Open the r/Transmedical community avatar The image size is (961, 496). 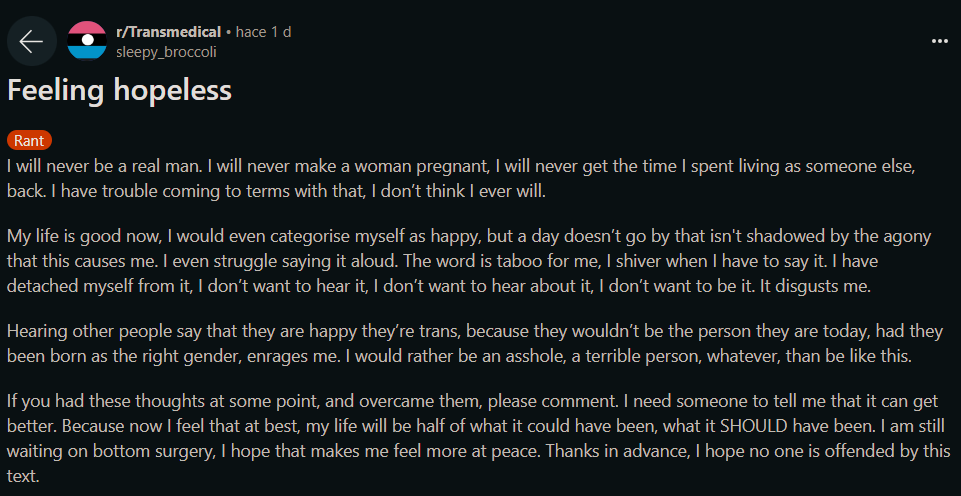tap(87, 41)
